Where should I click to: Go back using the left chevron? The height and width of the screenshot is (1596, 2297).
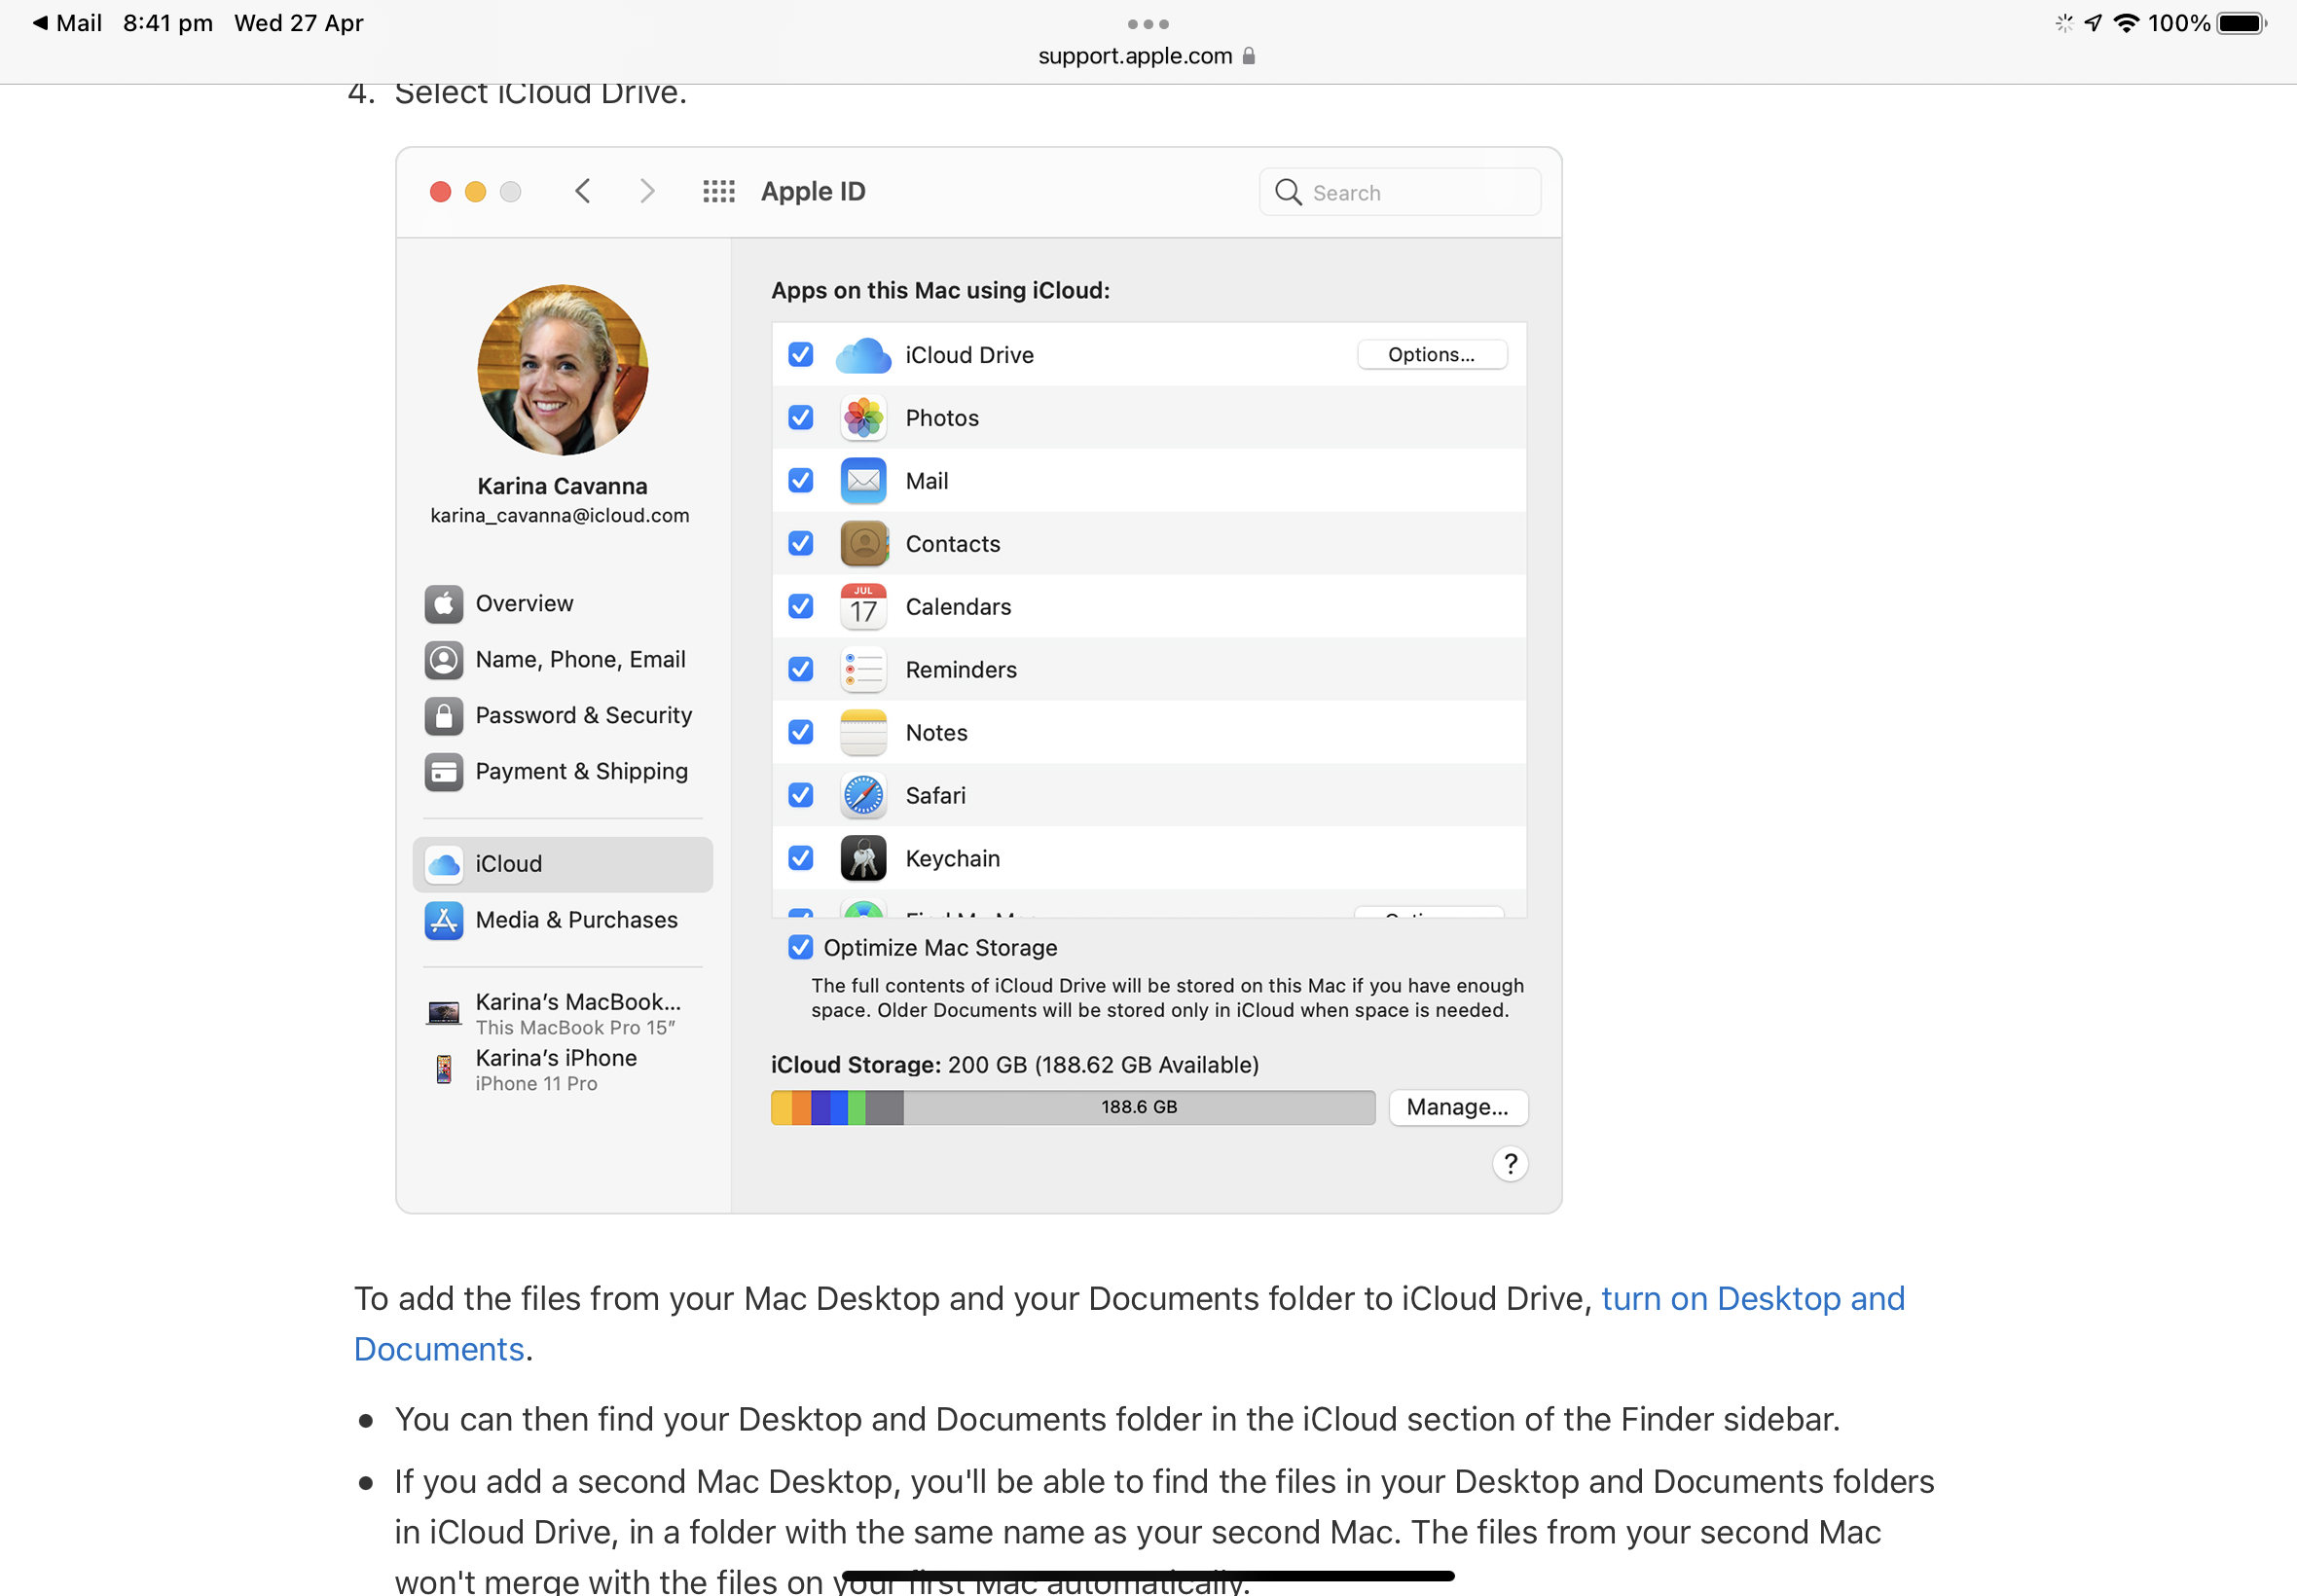pos(583,191)
